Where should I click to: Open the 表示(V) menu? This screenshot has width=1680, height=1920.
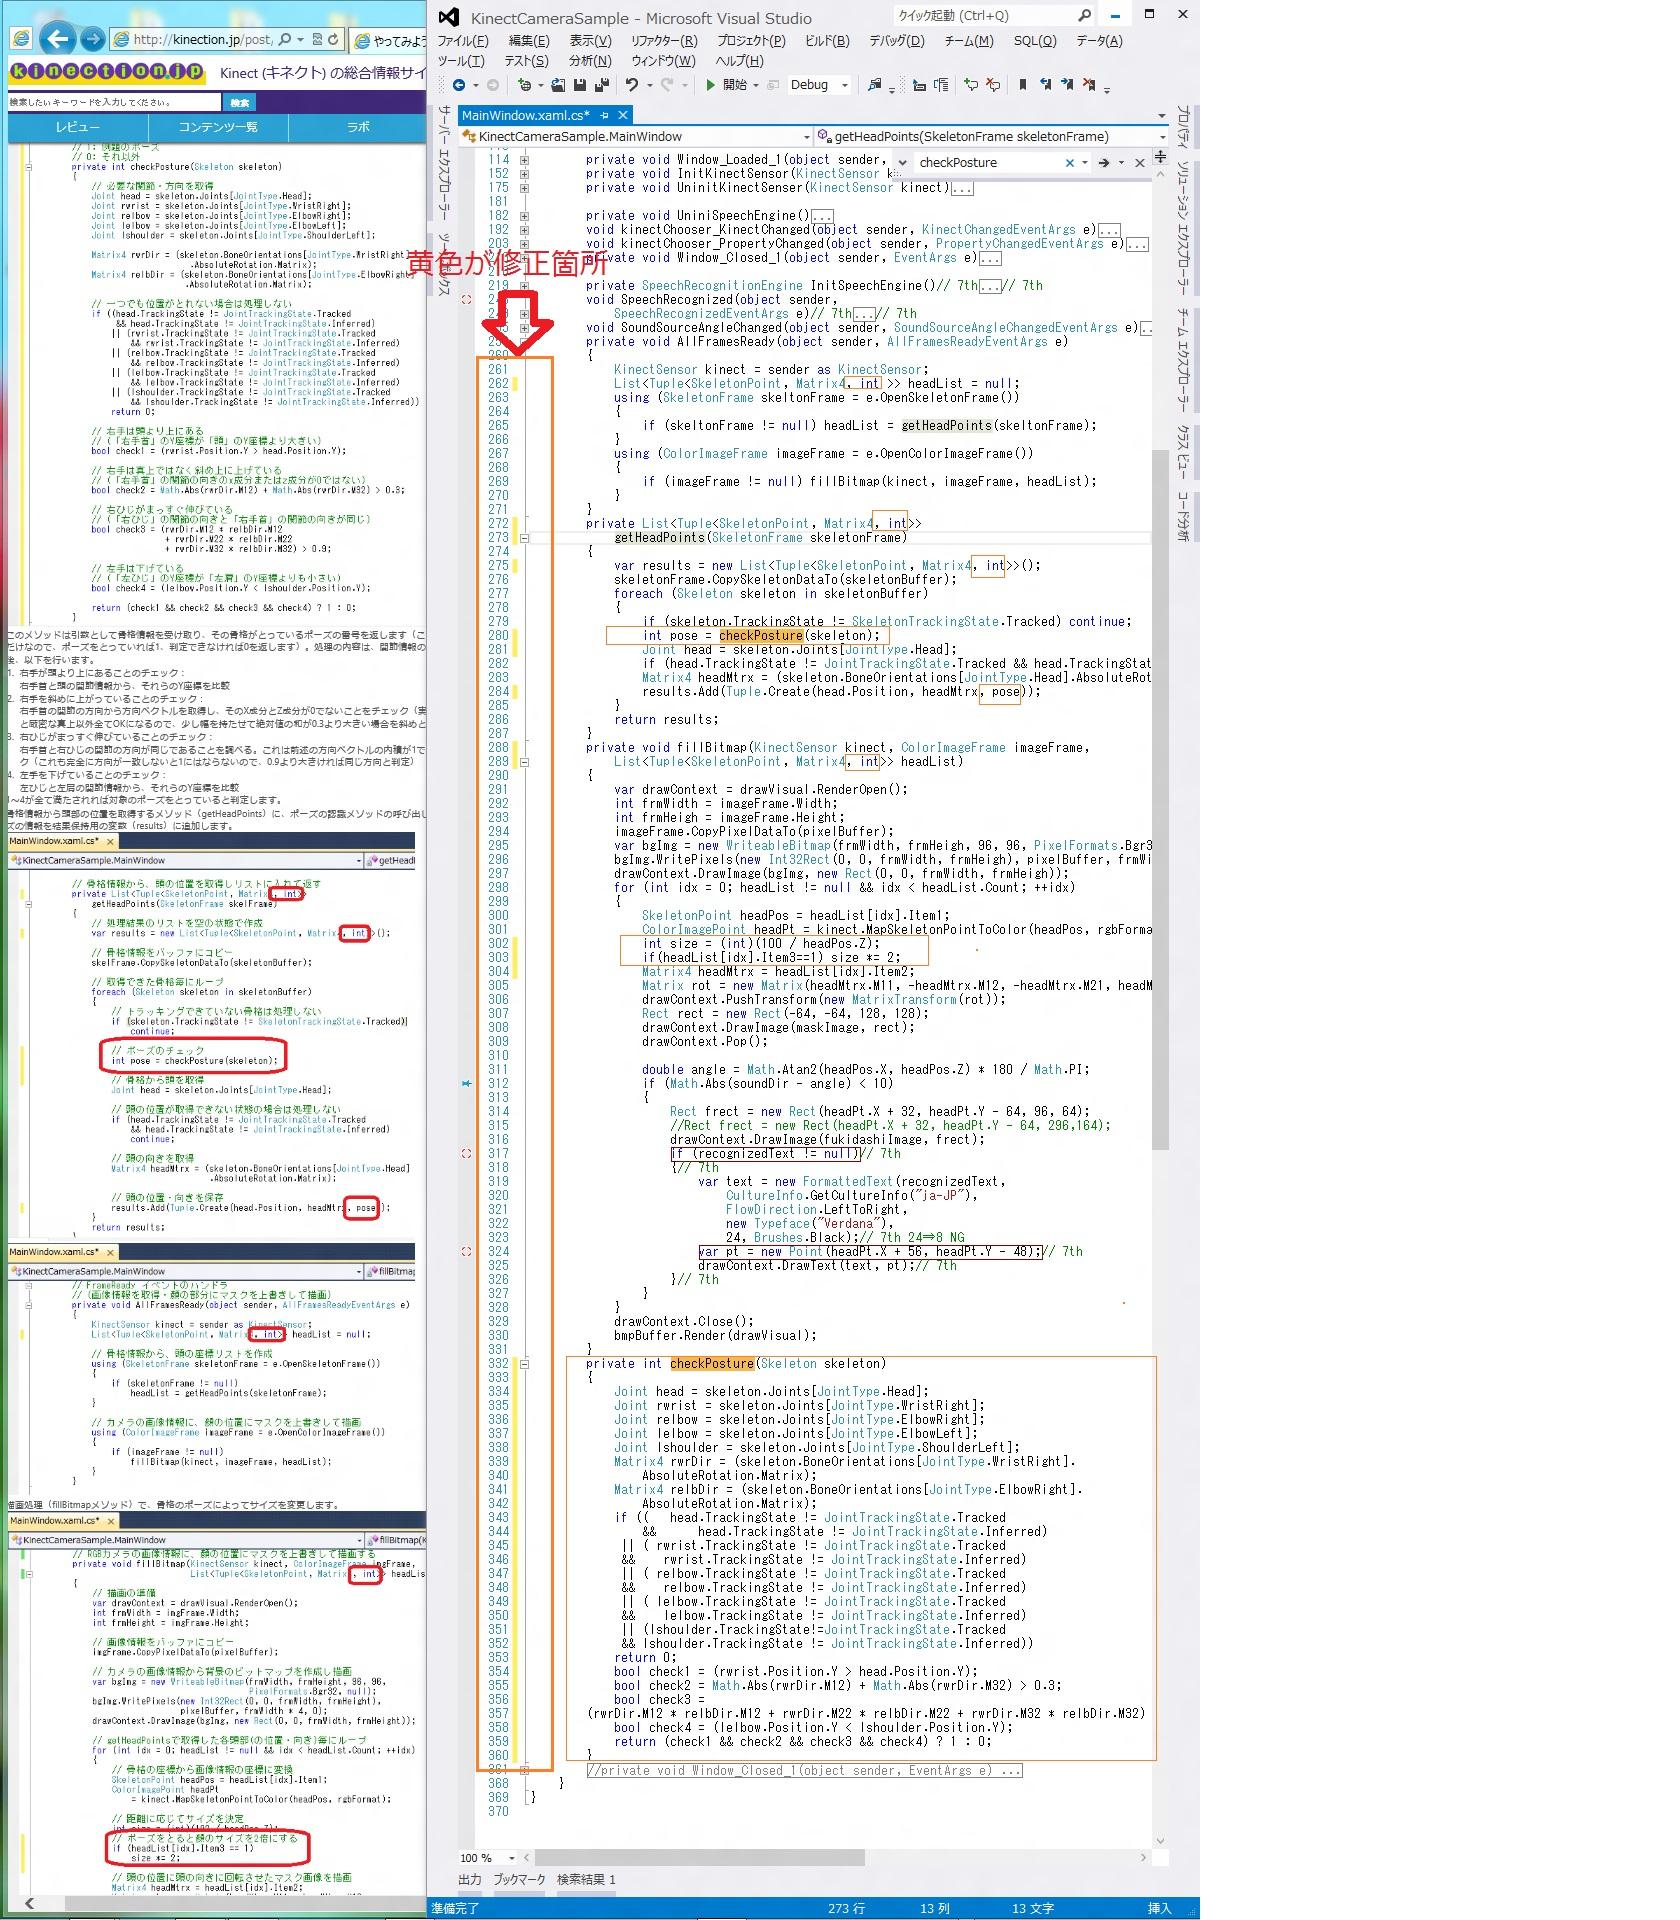coord(590,41)
